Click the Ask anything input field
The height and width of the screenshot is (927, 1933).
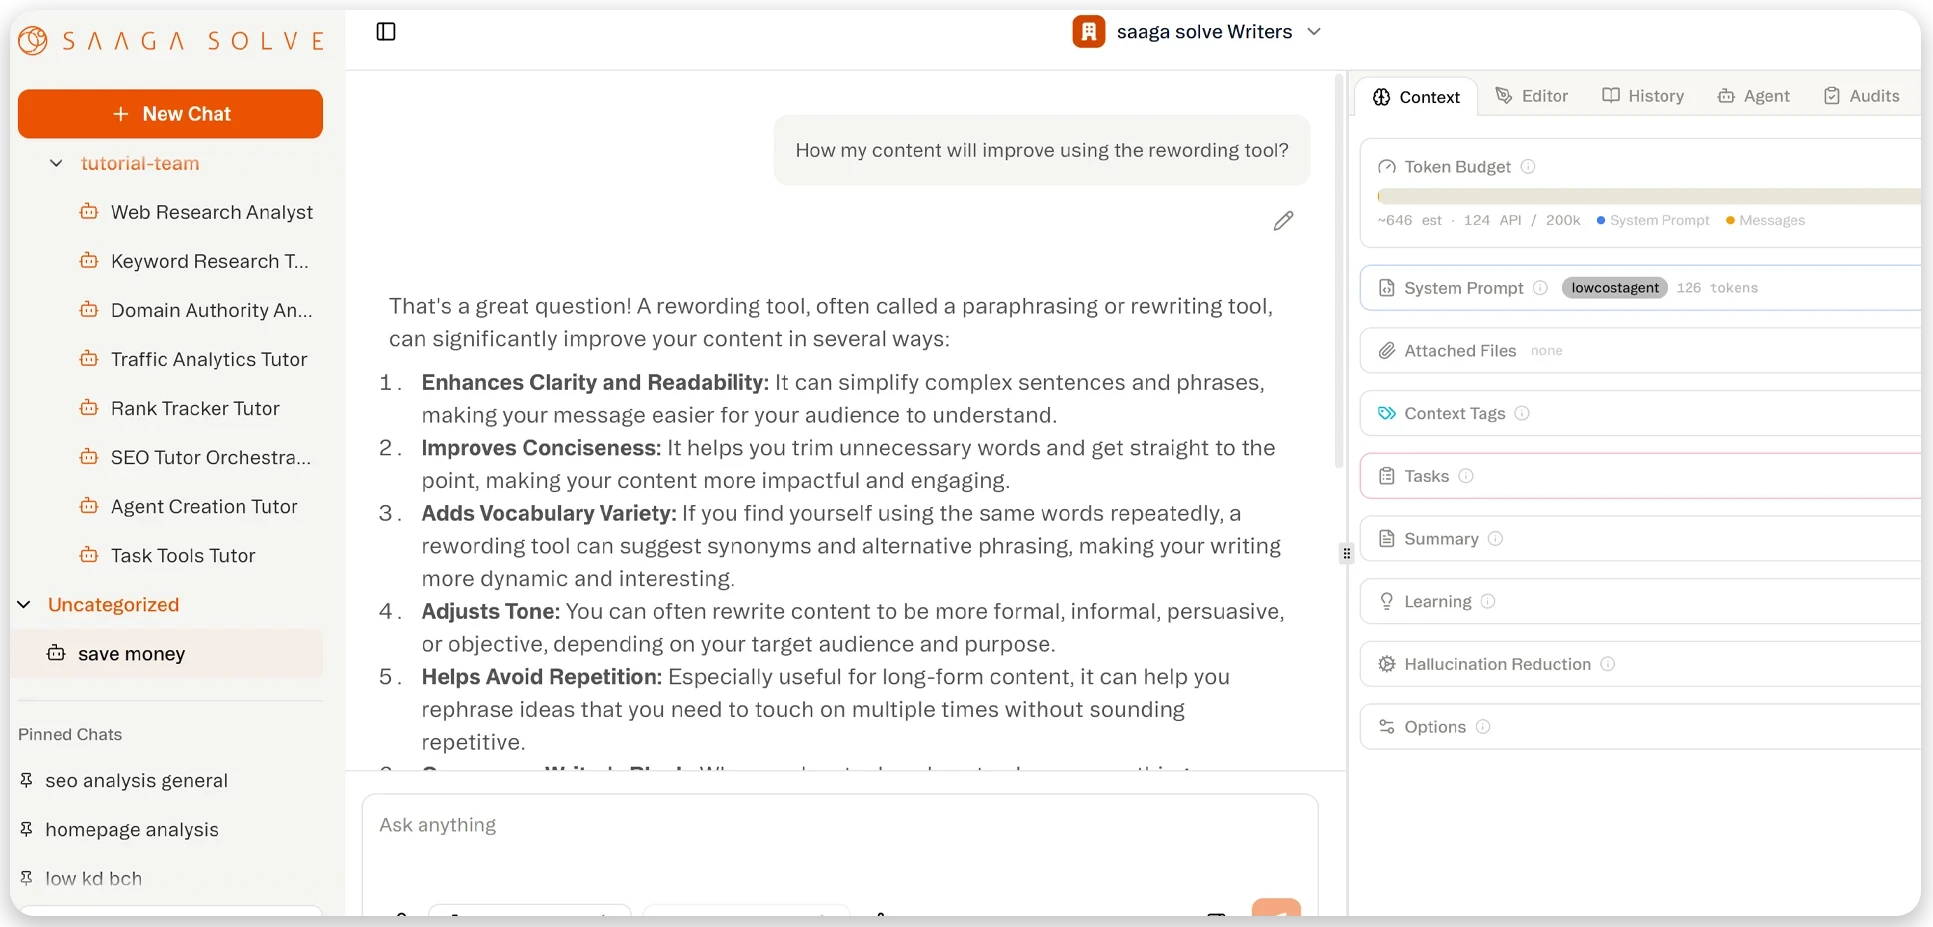pyautogui.click(x=838, y=825)
